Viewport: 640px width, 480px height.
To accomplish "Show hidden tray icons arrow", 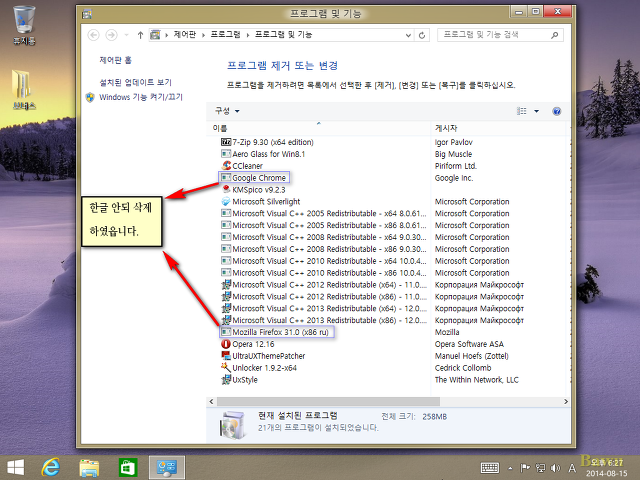I will [510, 468].
